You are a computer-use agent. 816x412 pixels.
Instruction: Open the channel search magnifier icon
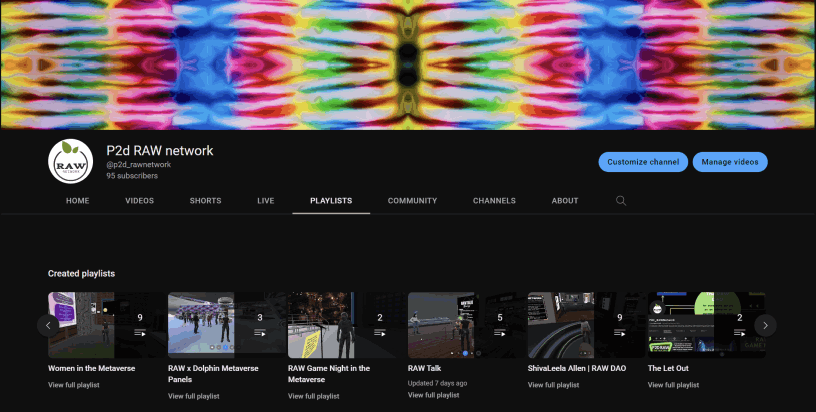[621, 201]
